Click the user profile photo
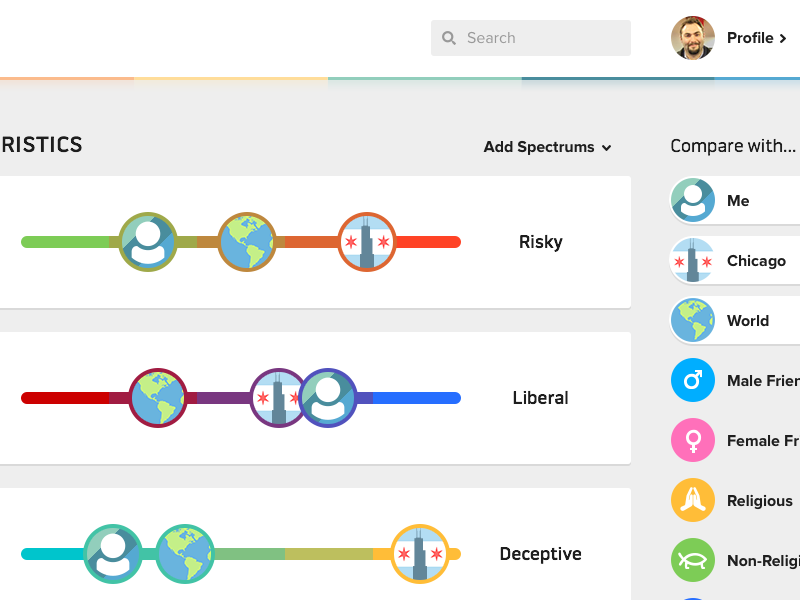 click(x=693, y=38)
